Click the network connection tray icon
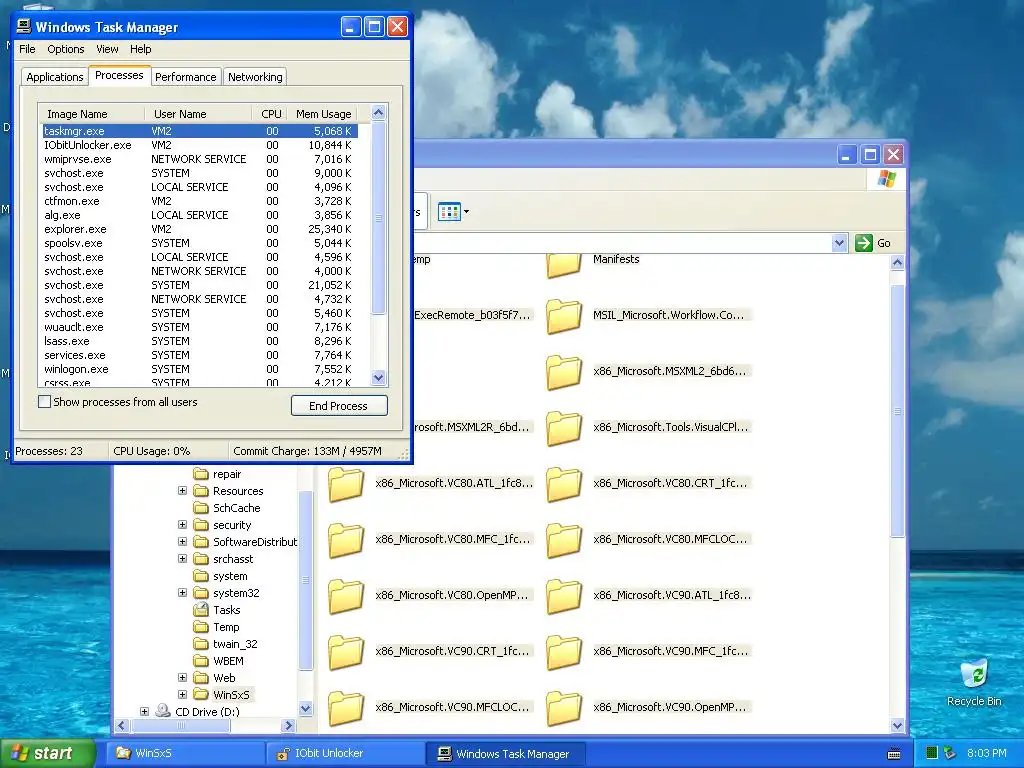 (950, 753)
